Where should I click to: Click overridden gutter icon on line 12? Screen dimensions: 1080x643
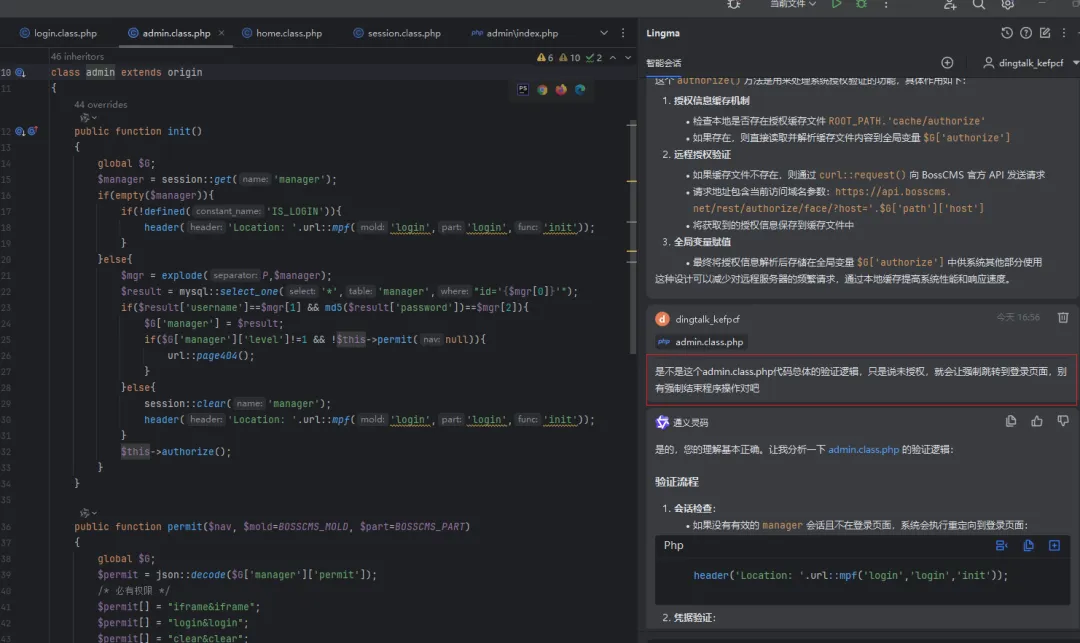click(x=20, y=131)
